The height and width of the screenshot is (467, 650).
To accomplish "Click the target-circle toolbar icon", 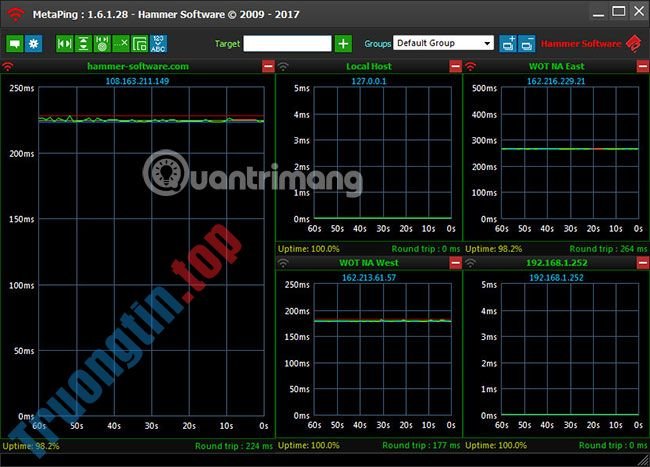I will coord(102,44).
